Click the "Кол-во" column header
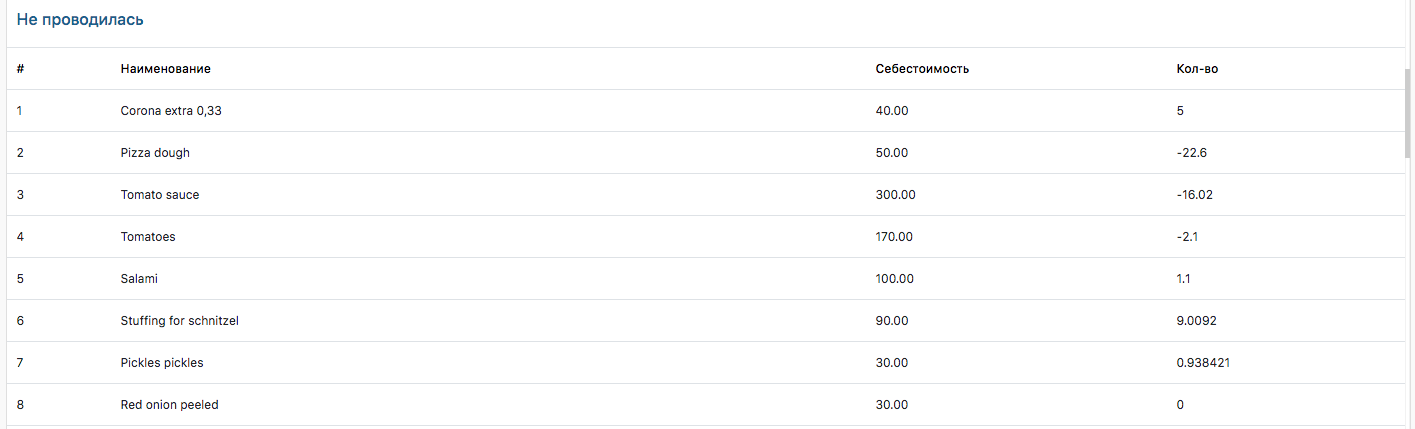This screenshot has height=429, width=1415. point(1197,69)
